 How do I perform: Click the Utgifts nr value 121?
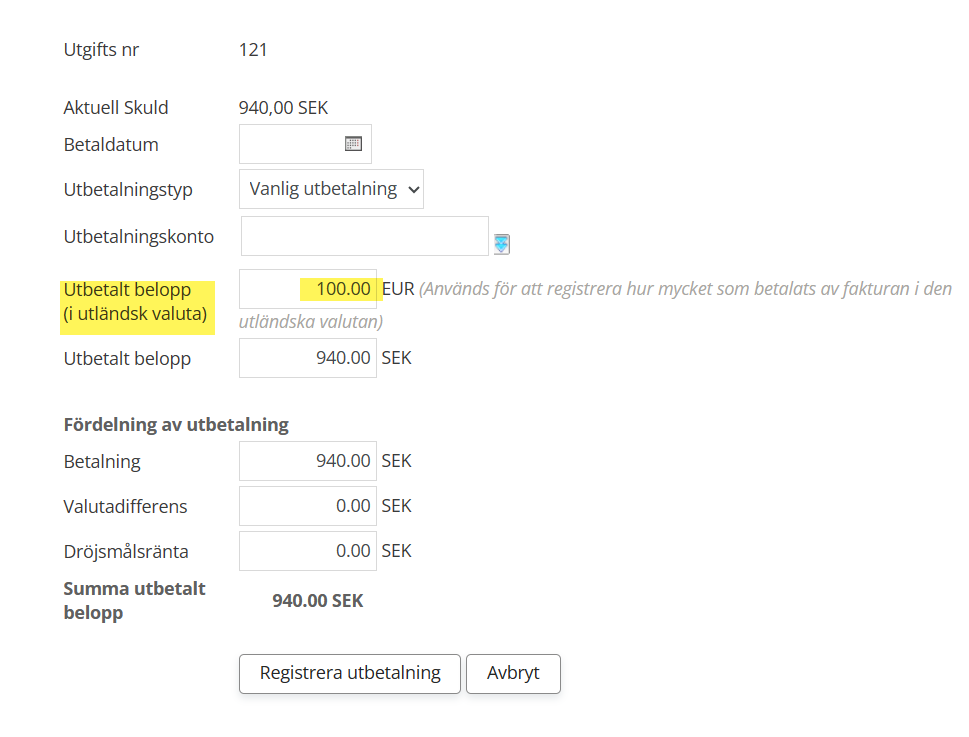[x=253, y=49]
